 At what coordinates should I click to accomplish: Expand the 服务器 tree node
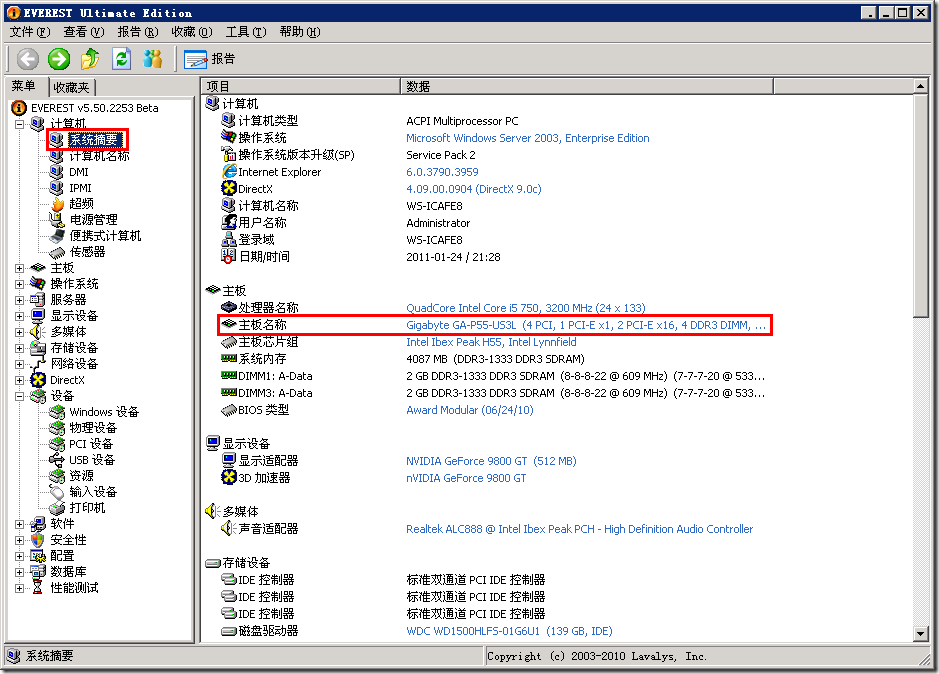tap(20, 300)
